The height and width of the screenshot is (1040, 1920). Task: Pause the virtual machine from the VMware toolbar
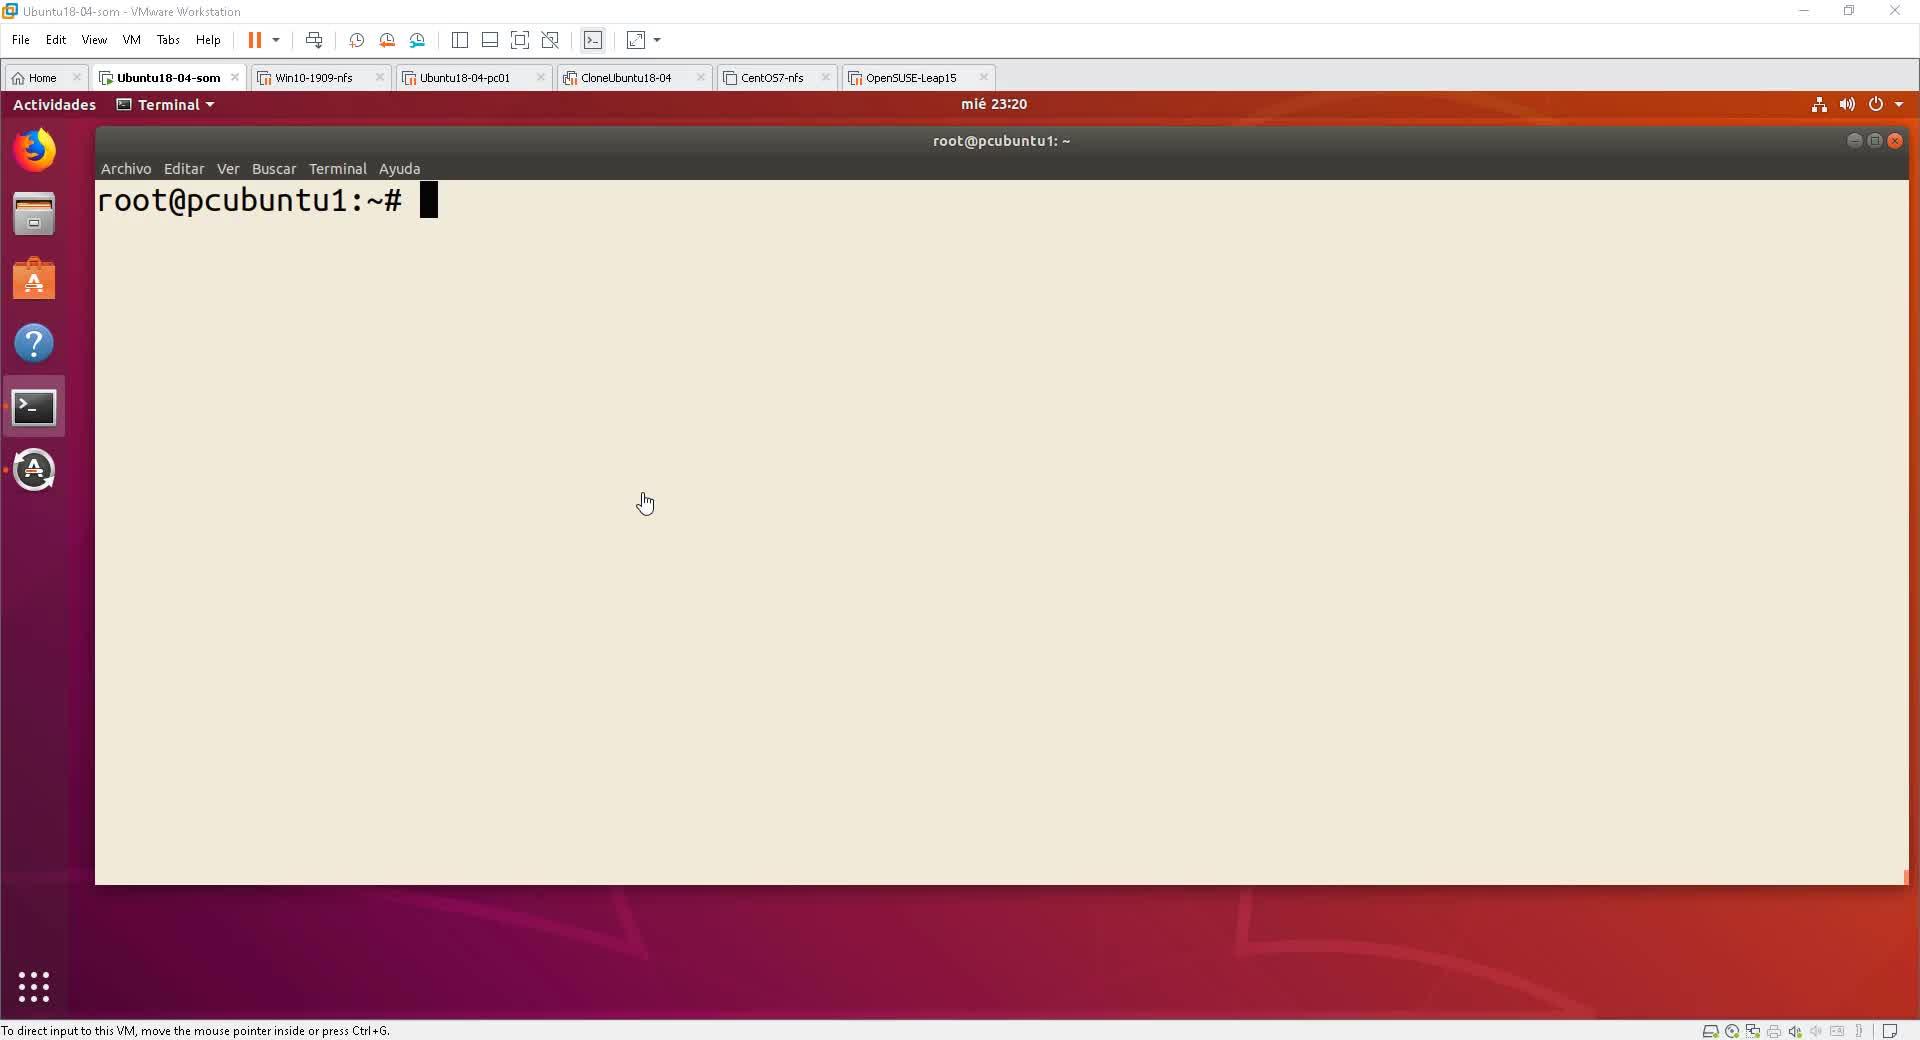[255, 40]
